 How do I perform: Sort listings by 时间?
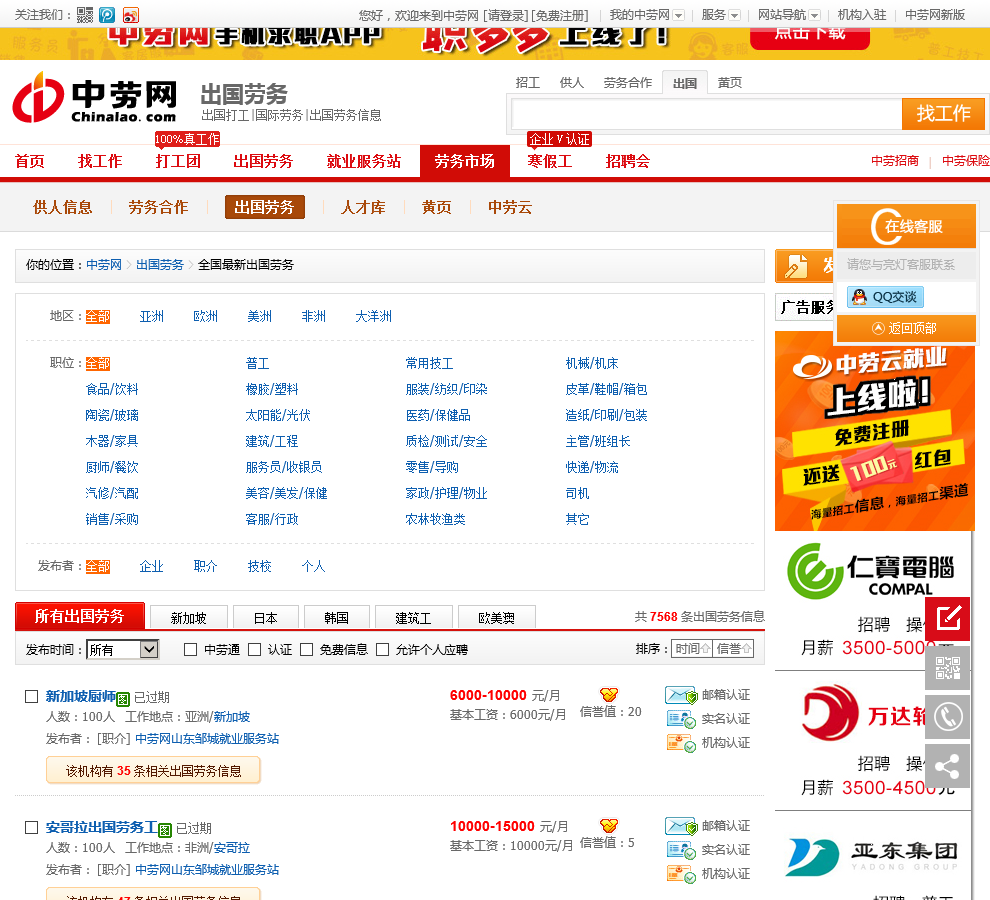pos(693,649)
